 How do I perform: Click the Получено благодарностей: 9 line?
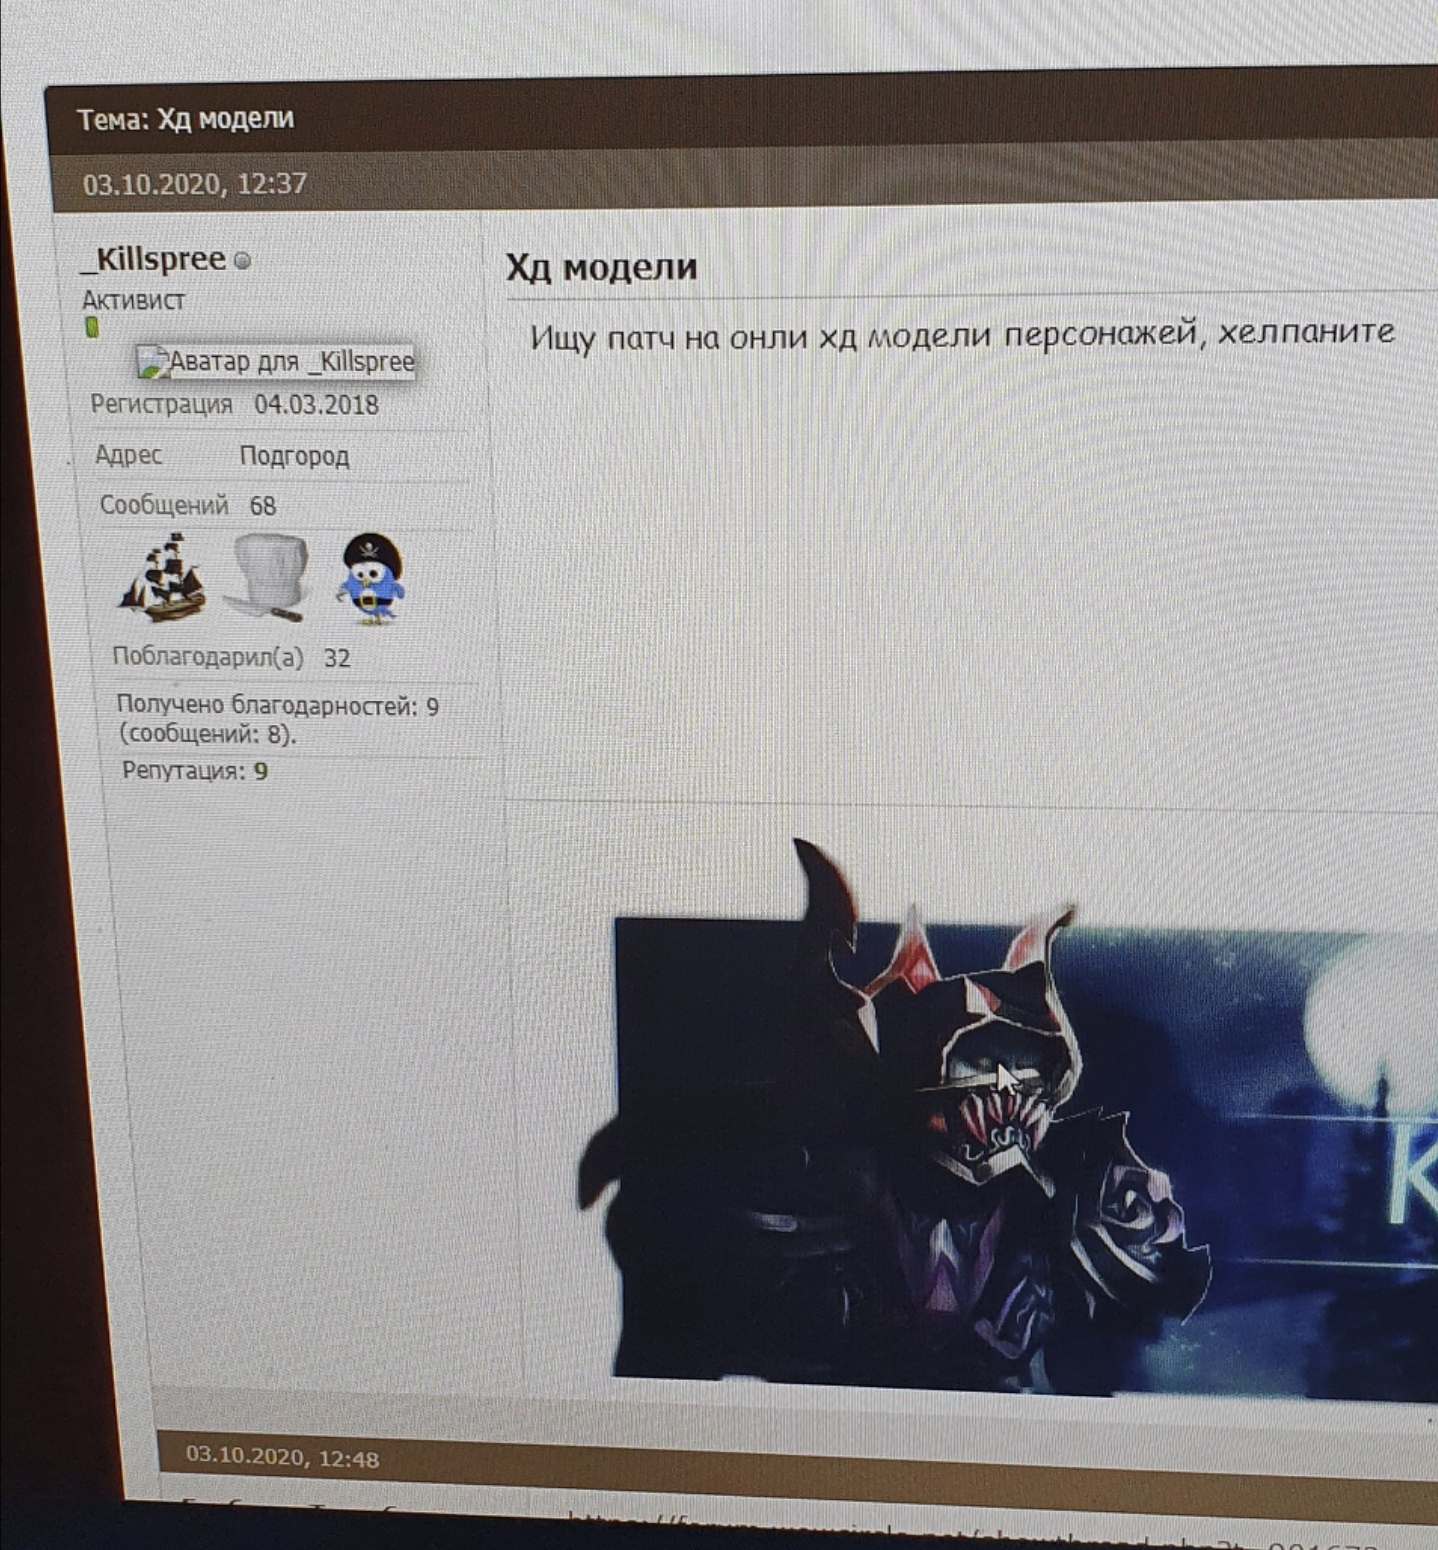click(x=278, y=706)
